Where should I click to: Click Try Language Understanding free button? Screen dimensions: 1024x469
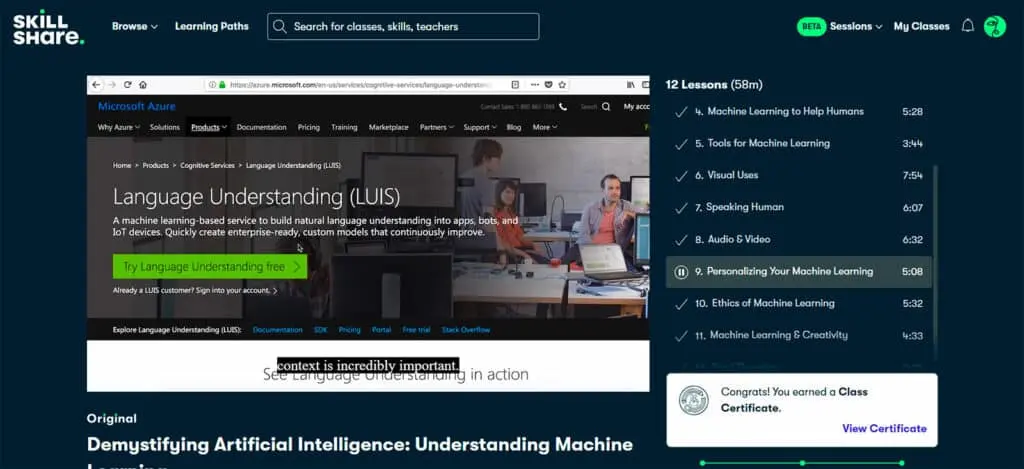pyautogui.click(x=210, y=267)
